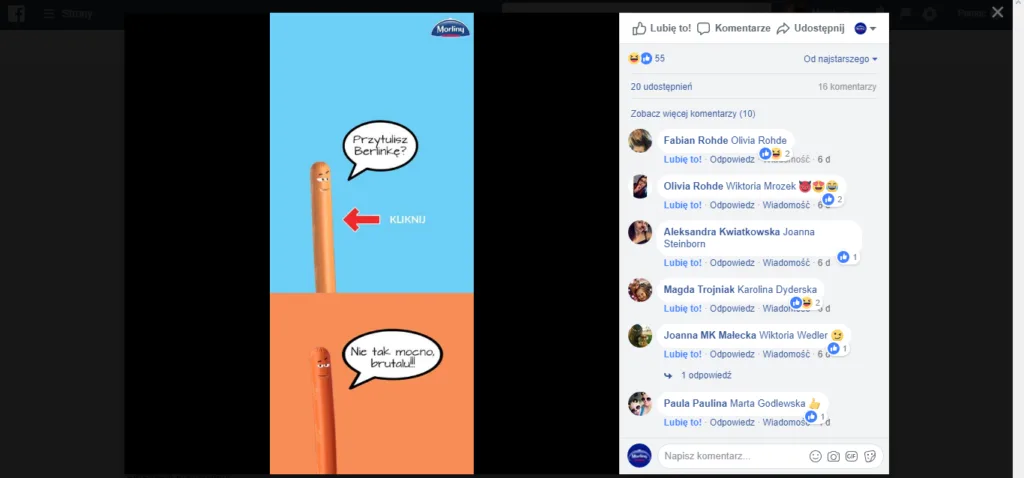Reply to Olivia Rohde's comment

(732, 205)
